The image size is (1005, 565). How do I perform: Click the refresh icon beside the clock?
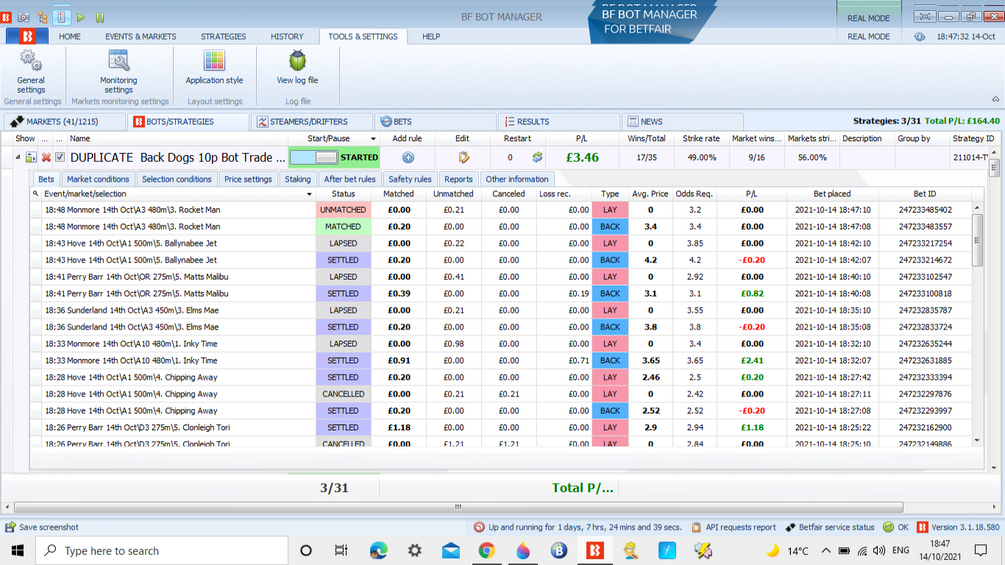(919, 37)
